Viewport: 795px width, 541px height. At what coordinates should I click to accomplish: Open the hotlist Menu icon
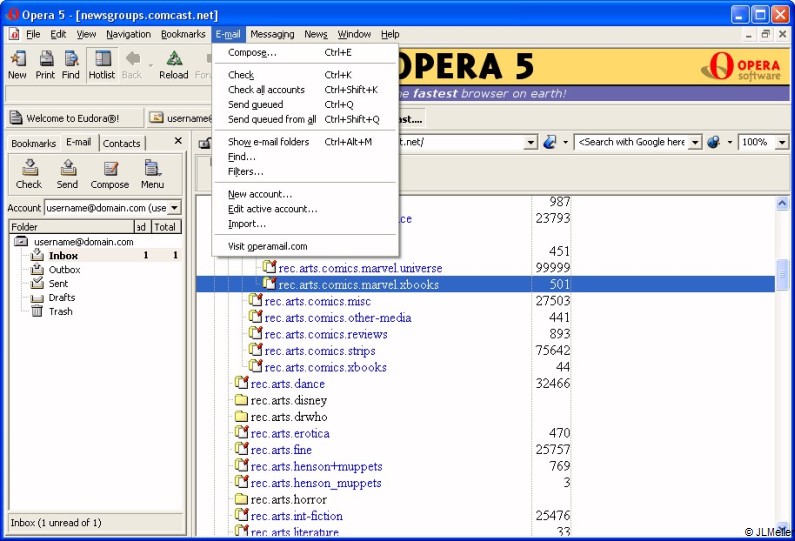coord(152,174)
